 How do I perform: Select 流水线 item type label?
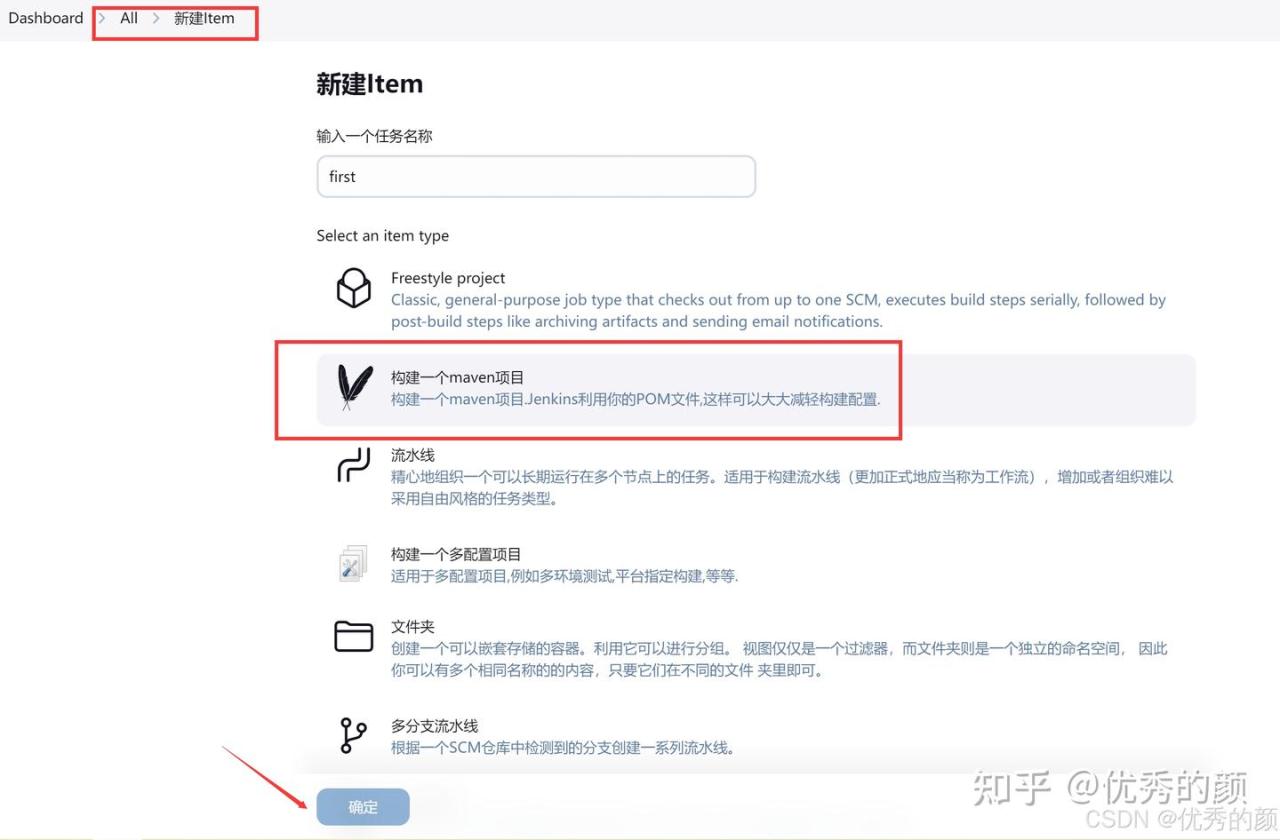coord(413,455)
